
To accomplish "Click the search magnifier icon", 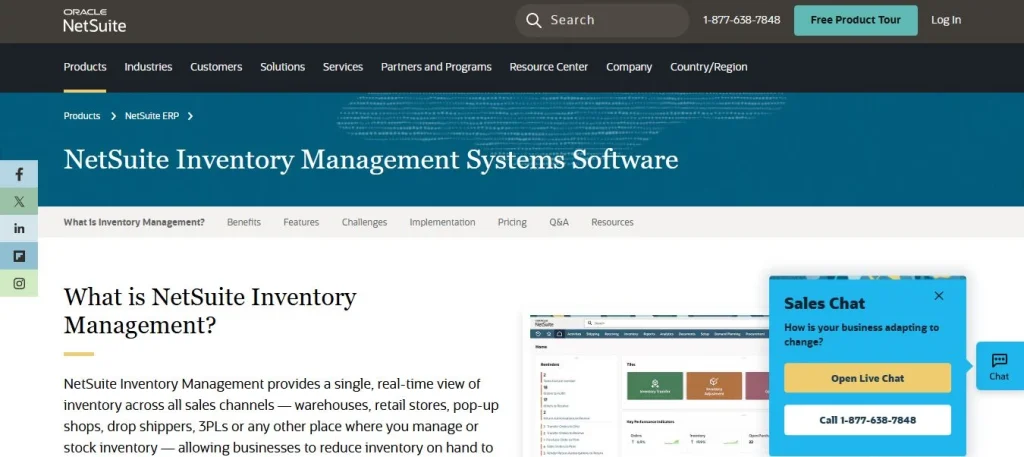I will pos(534,20).
